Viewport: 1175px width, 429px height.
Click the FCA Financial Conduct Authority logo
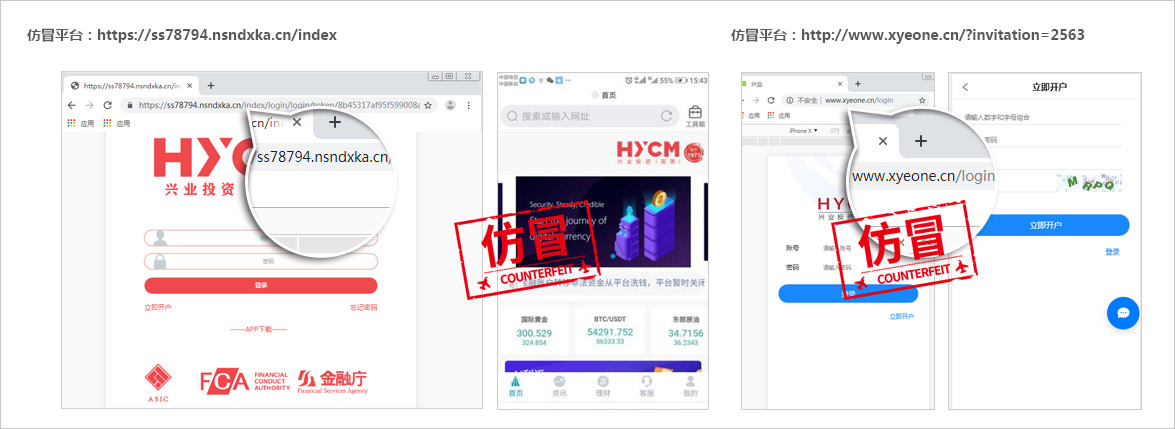click(244, 382)
